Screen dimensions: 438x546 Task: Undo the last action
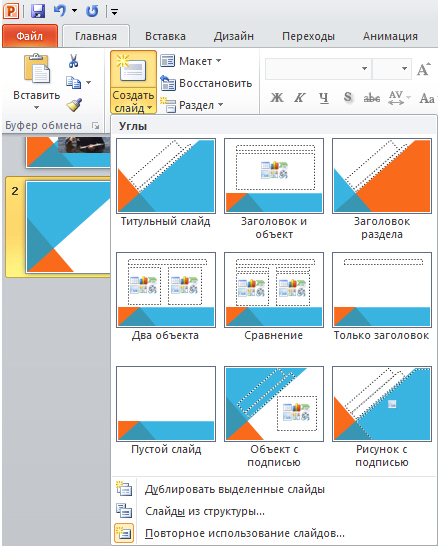coord(60,11)
